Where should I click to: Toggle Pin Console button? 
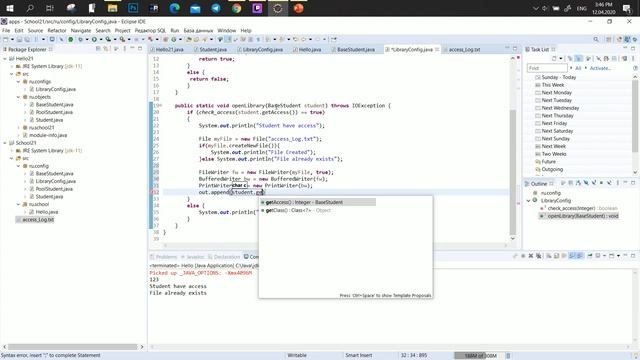point(590,256)
